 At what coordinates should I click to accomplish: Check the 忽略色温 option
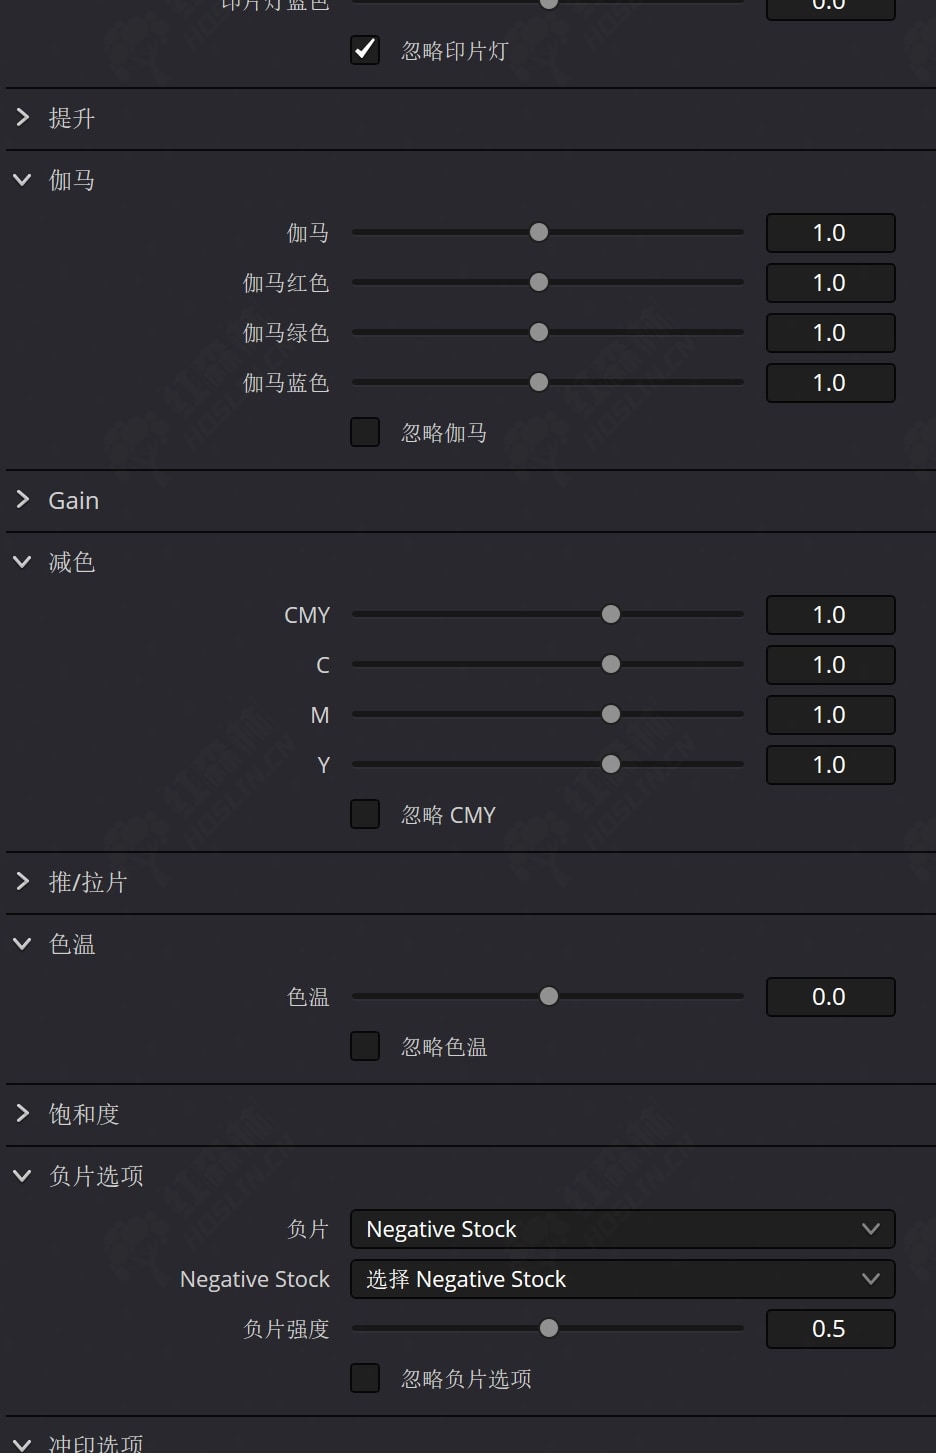click(365, 1046)
